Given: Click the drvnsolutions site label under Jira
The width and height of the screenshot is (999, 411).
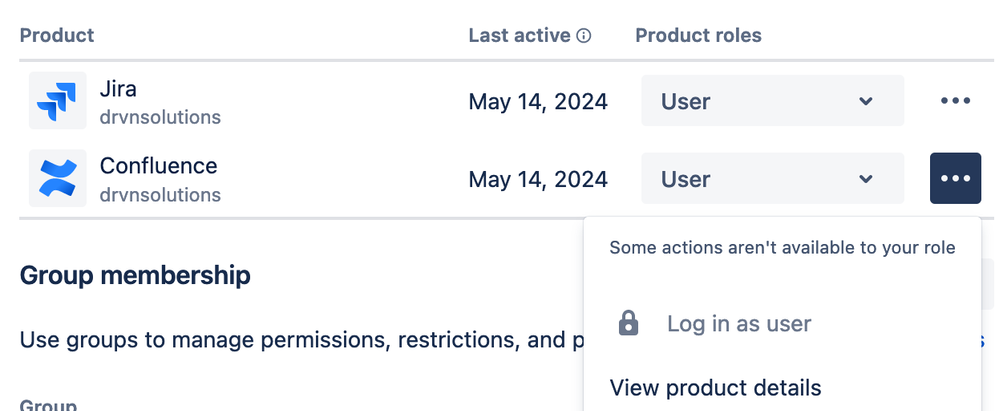Looking at the screenshot, I should tap(160, 117).
